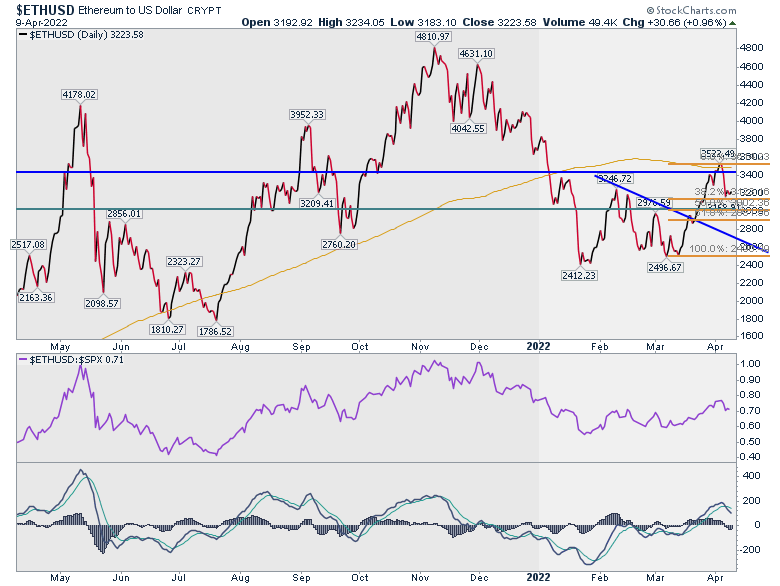Click the 100.0% Fibonacci level label
The width and height of the screenshot is (780, 586).
click(729, 249)
